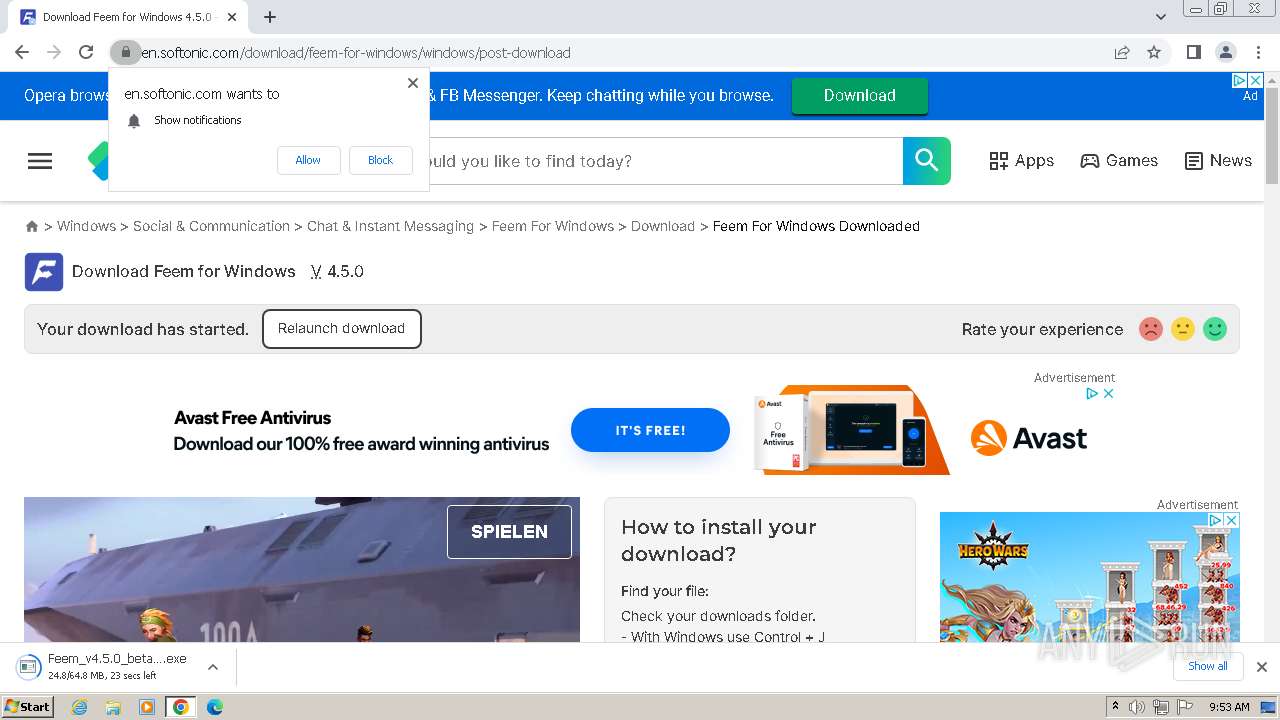Open the Action Center flag icon
1280x720 pixels.
(1183, 707)
